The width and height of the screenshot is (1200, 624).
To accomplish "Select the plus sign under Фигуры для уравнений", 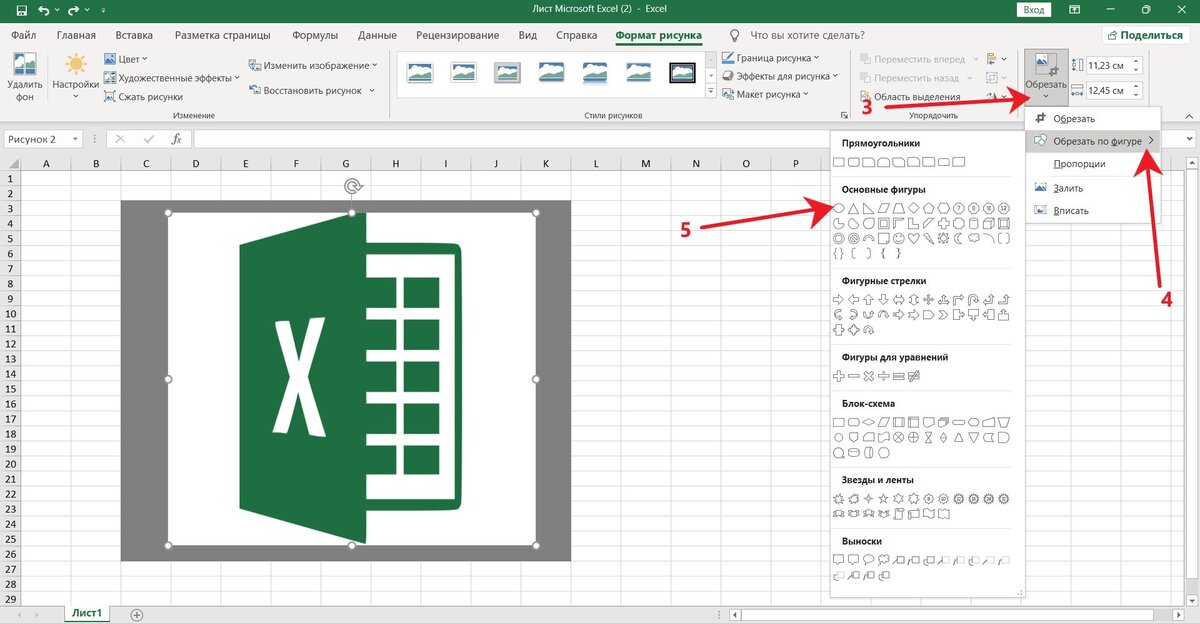I will pos(839,375).
